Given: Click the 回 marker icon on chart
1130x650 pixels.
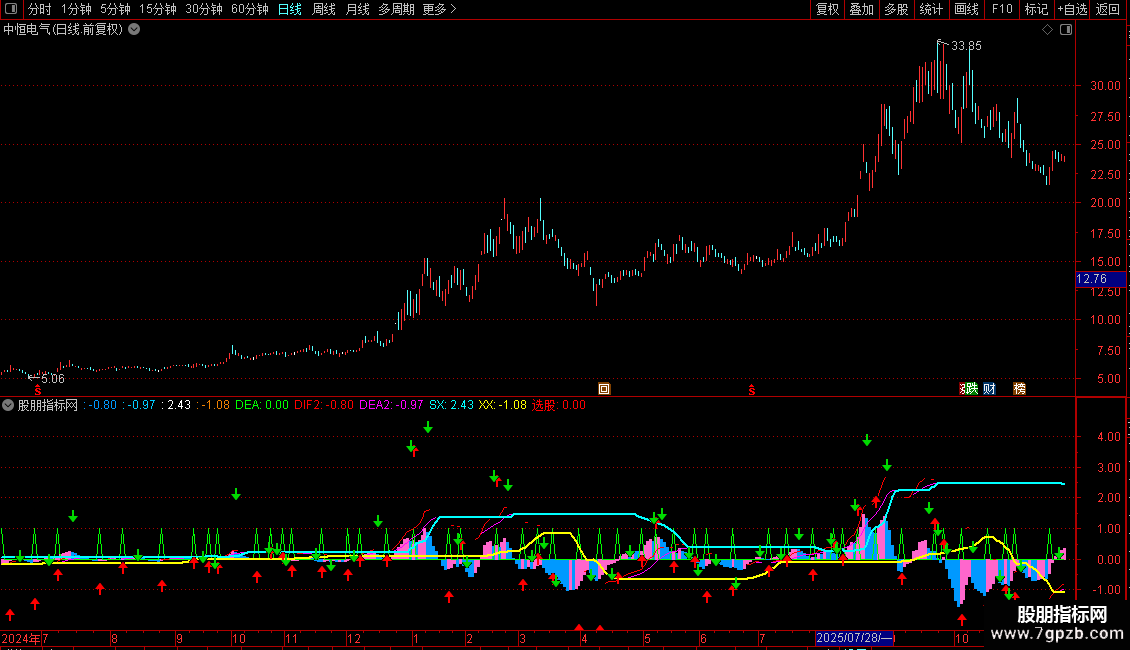Looking at the screenshot, I should 604,389.
